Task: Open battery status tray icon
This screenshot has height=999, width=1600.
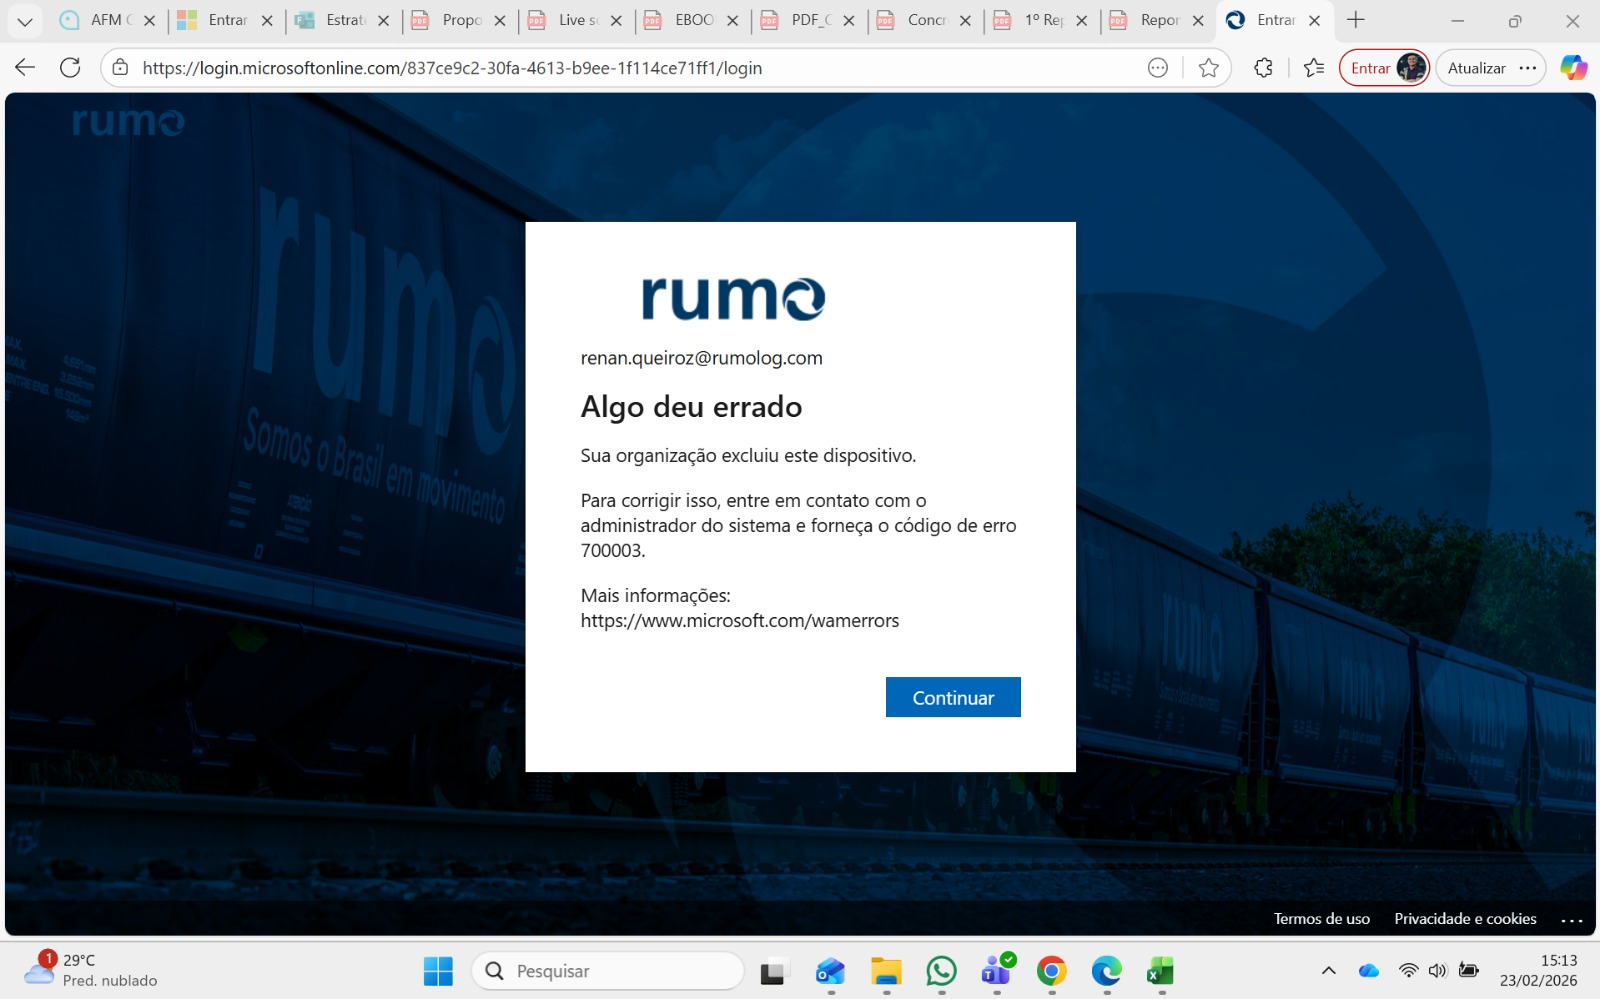Action: click(1469, 970)
